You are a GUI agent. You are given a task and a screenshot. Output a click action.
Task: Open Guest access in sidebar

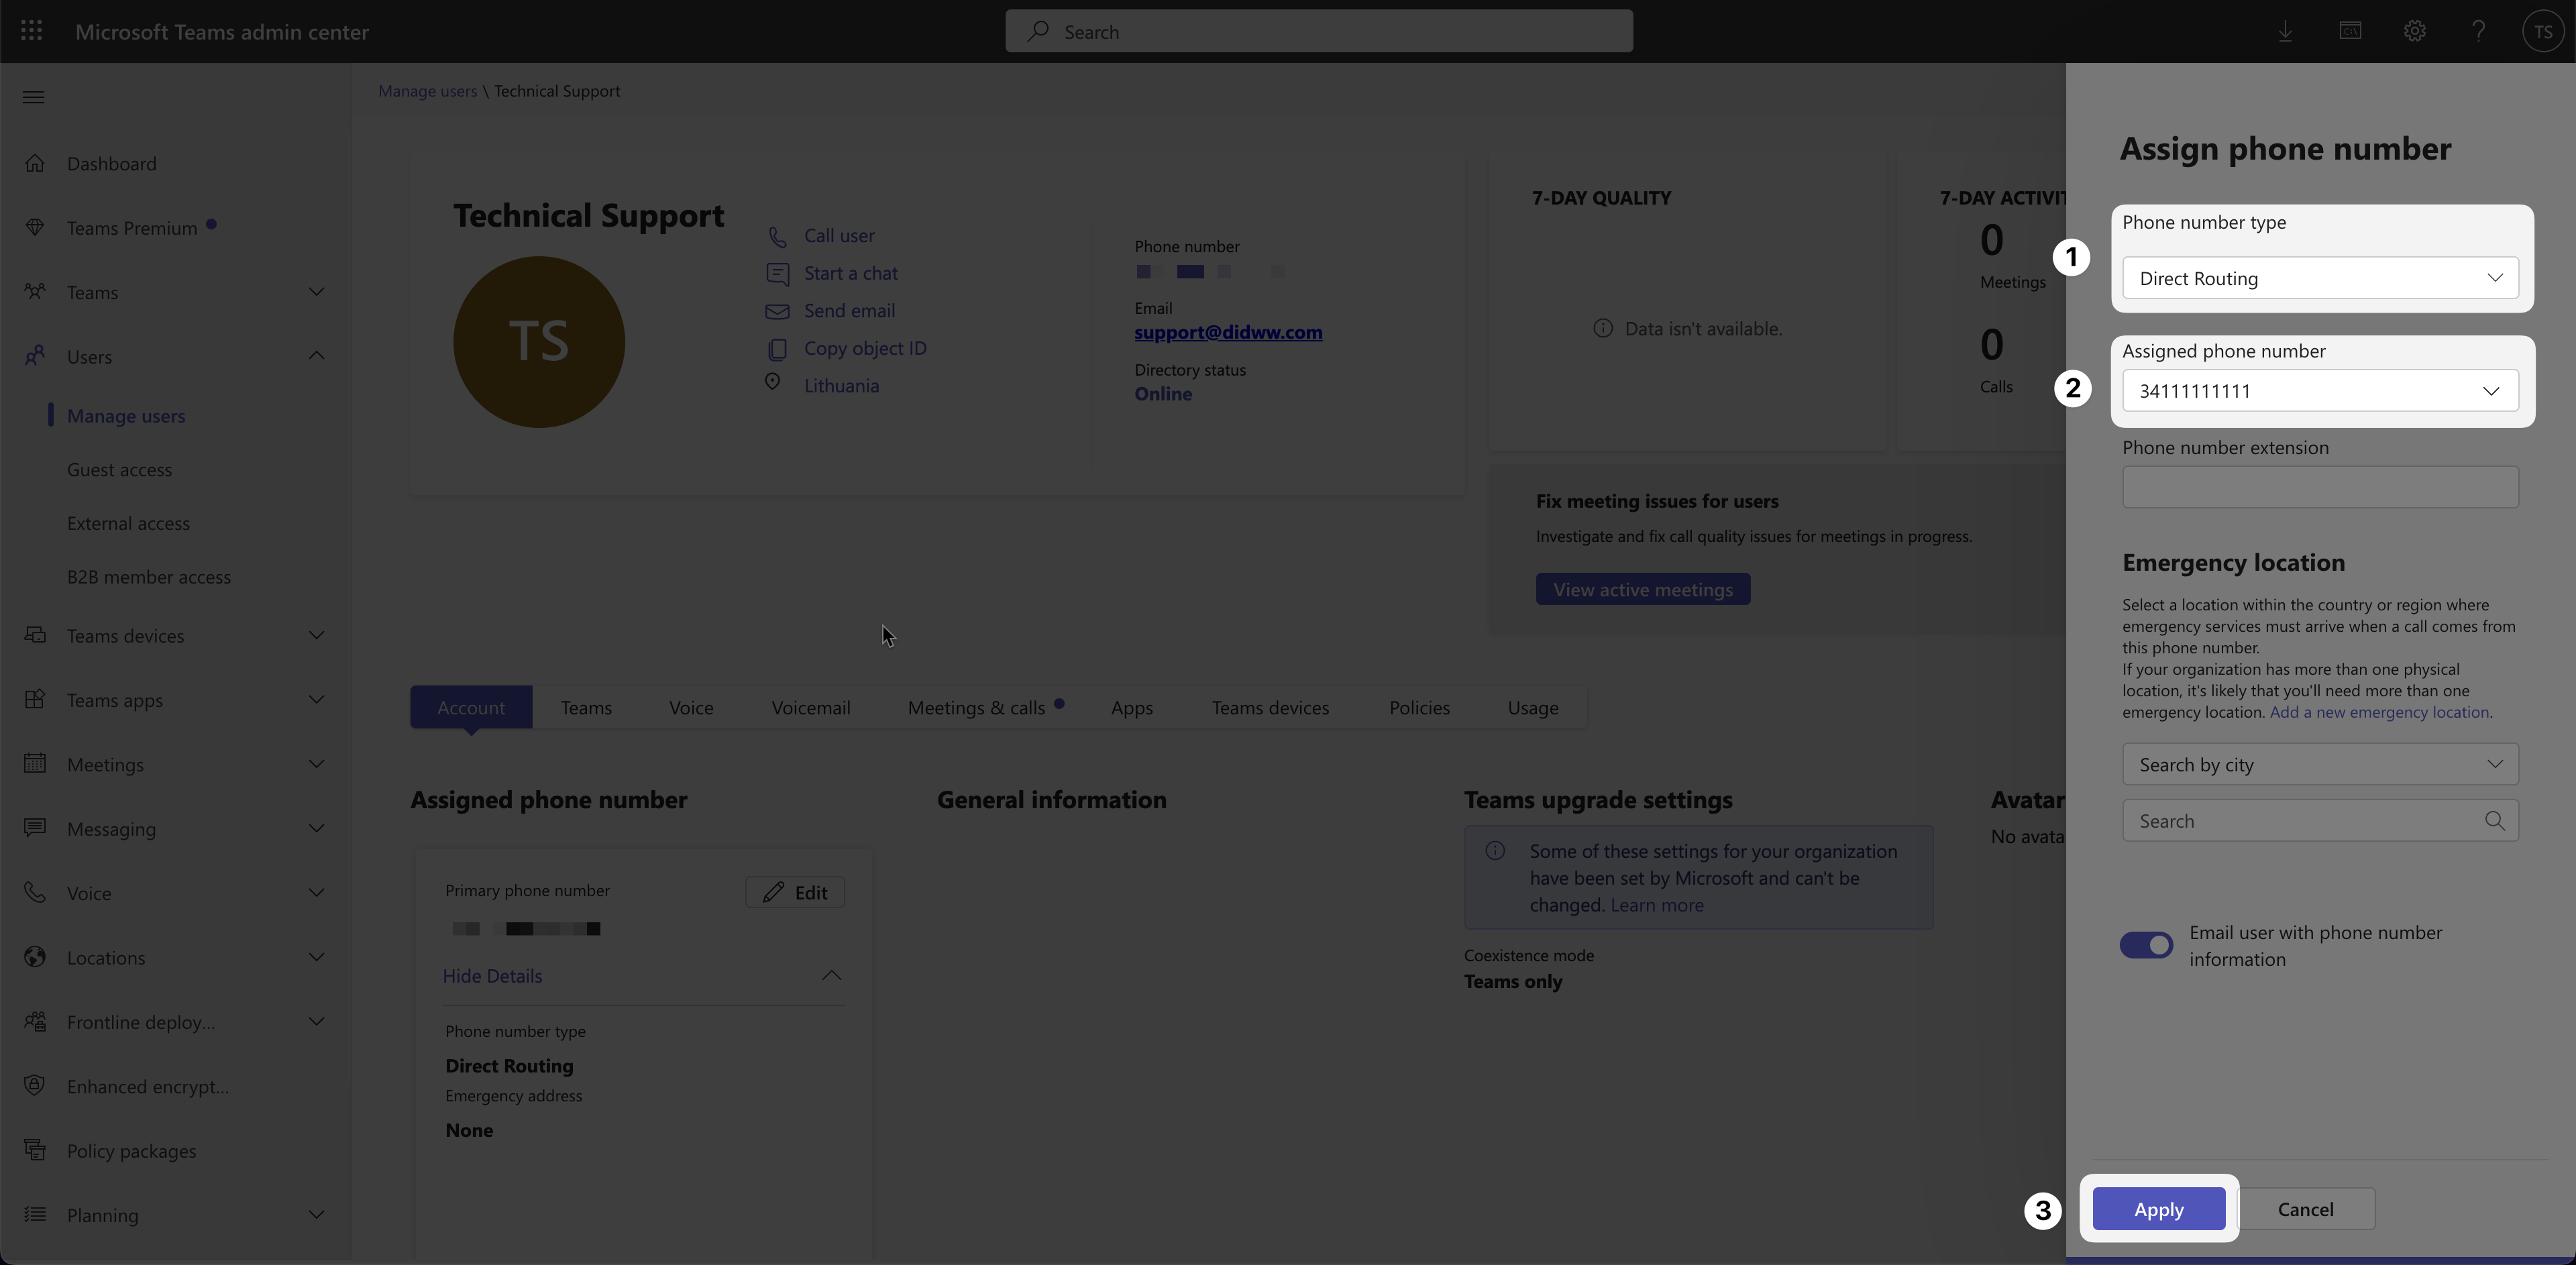click(119, 469)
